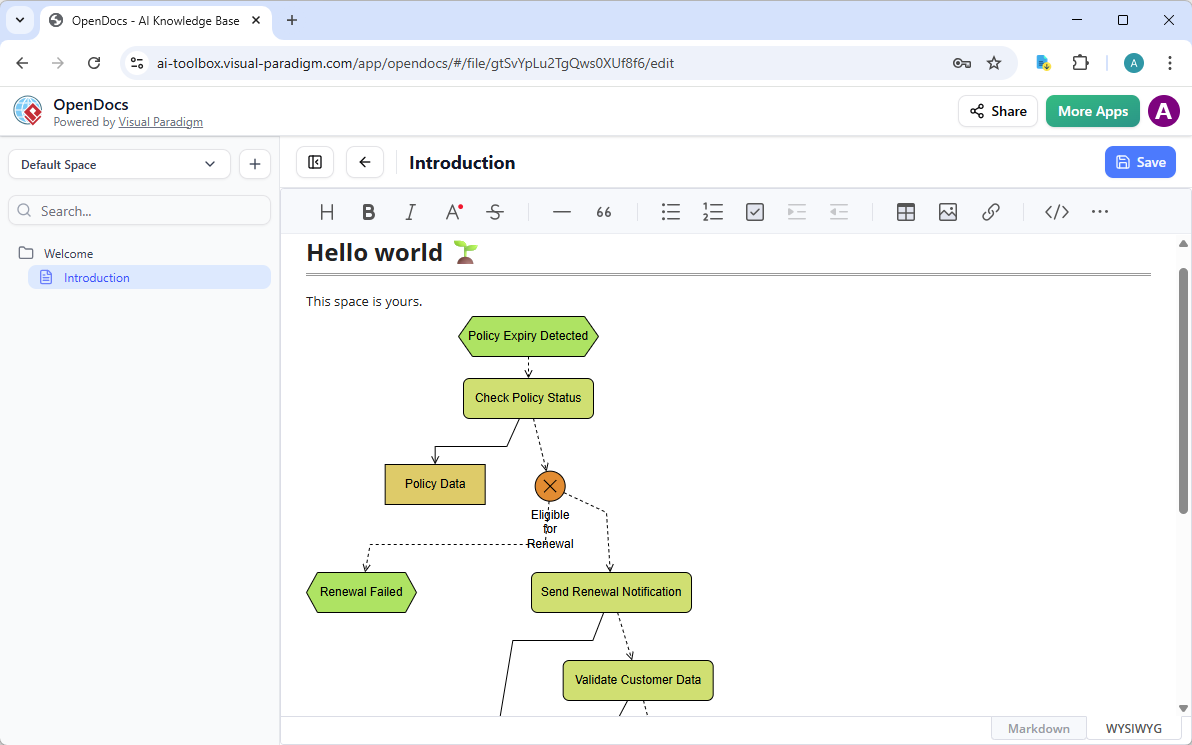Insert a hyperlink

pos(991,211)
